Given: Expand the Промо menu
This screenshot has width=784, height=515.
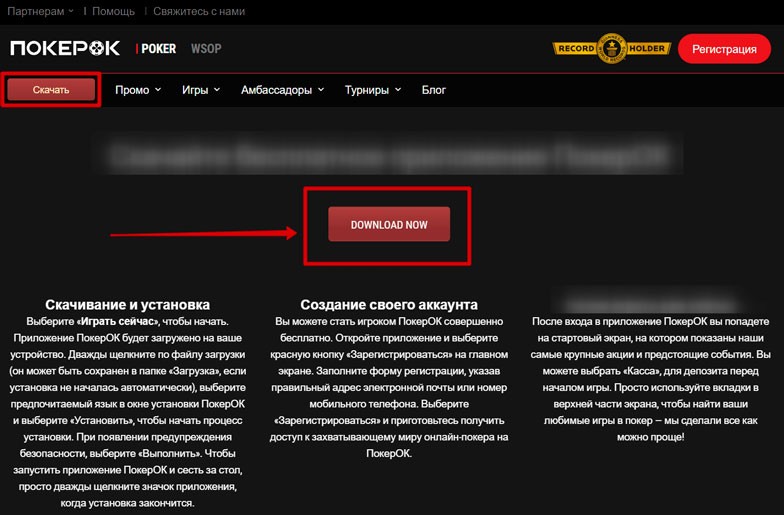Looking at the screenshot, I should [138, 90].
